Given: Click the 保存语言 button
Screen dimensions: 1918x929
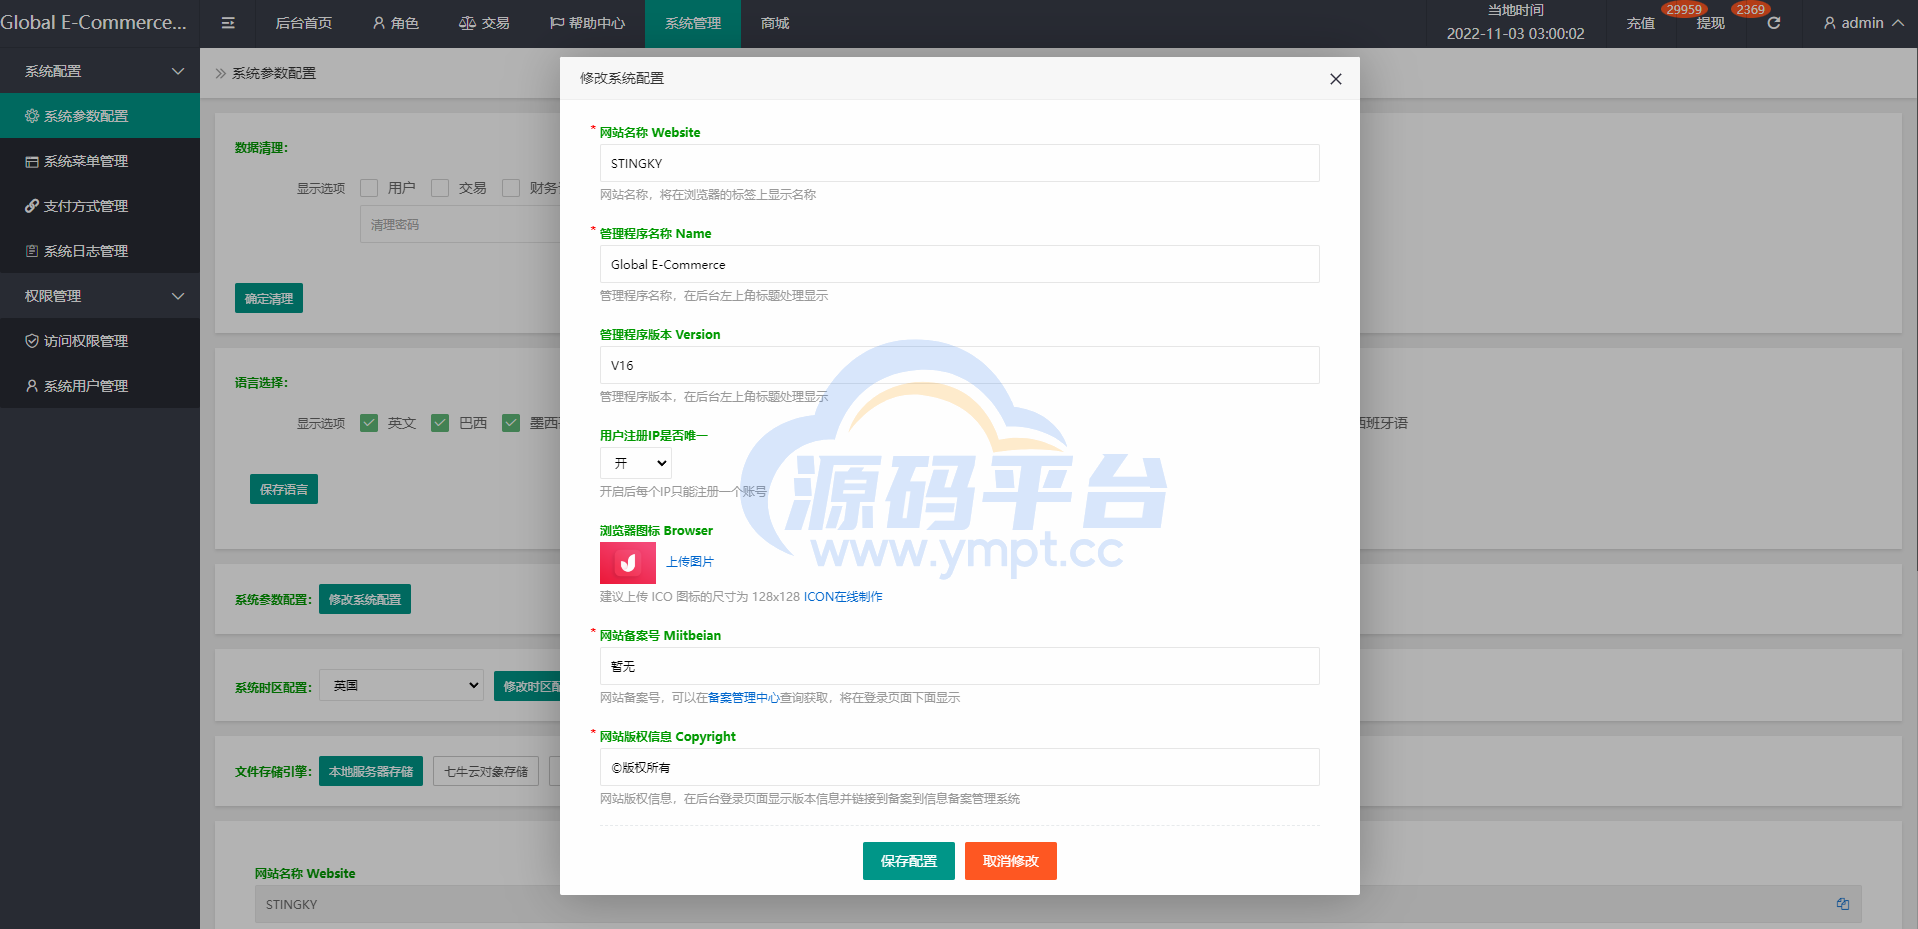Looking at the screenshot, I should tap(284, 489).
